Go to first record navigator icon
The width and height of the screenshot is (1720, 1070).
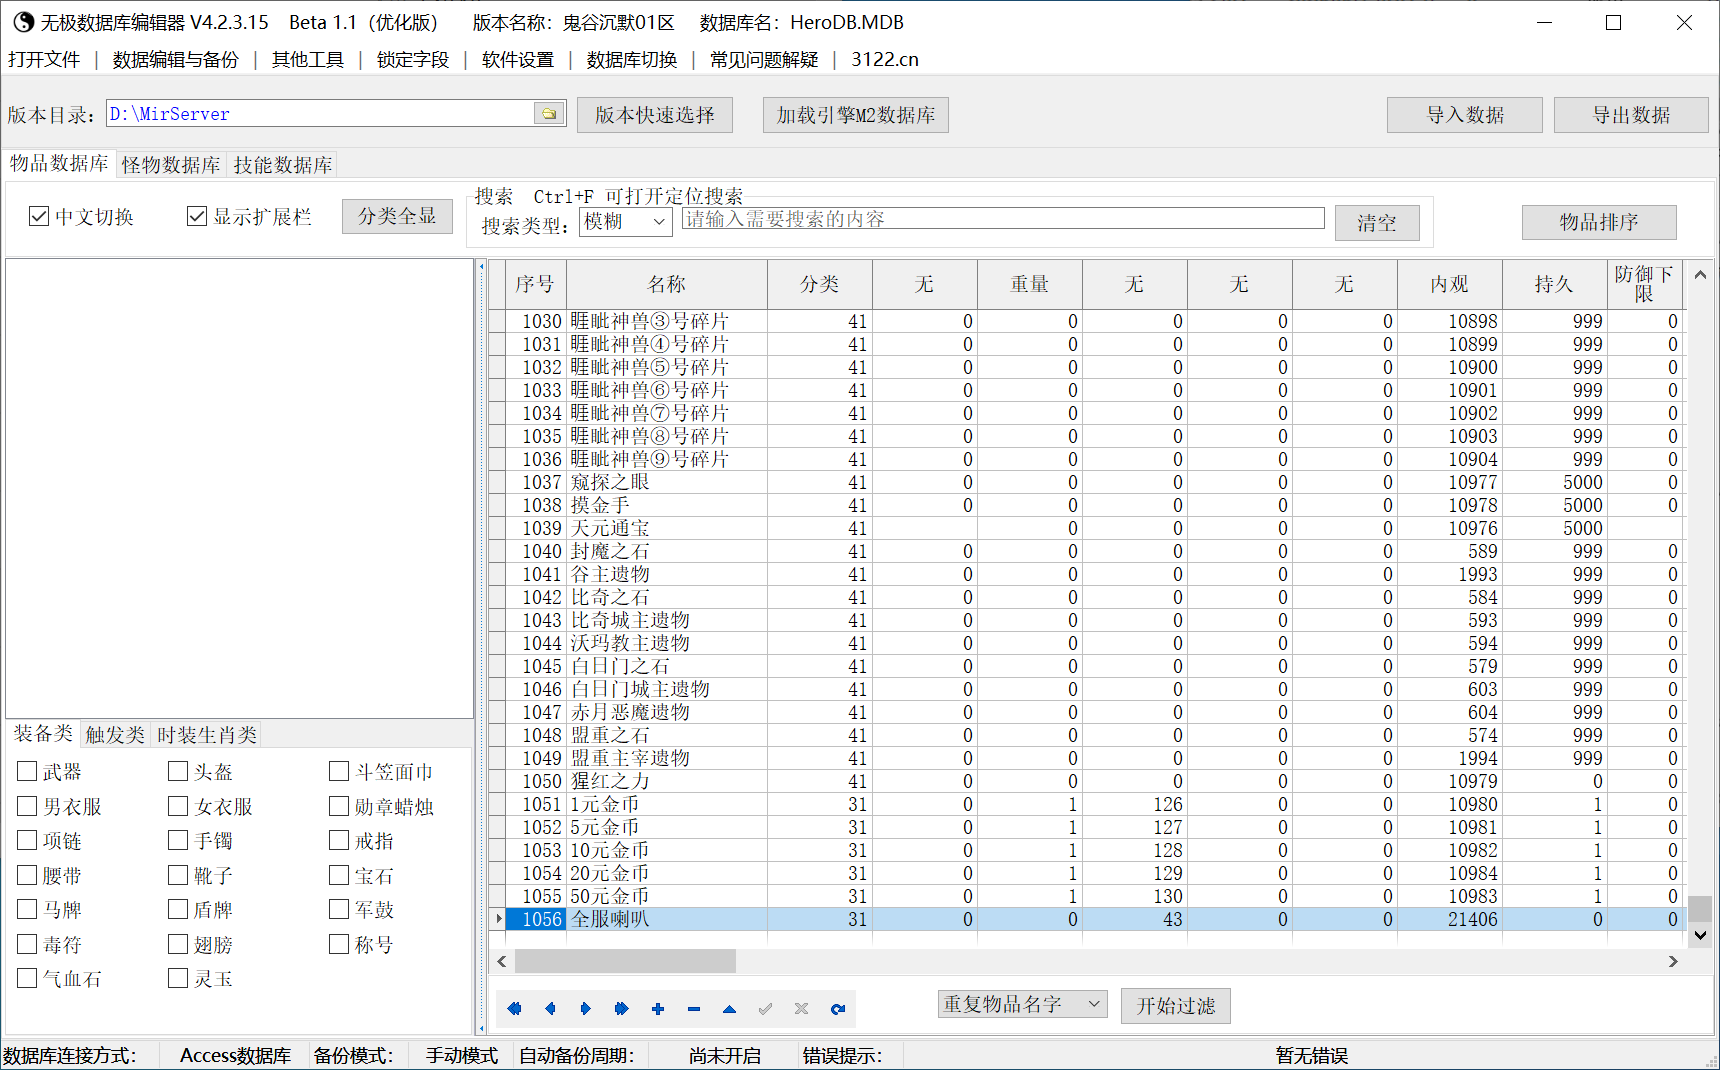tap(514, 1008)
